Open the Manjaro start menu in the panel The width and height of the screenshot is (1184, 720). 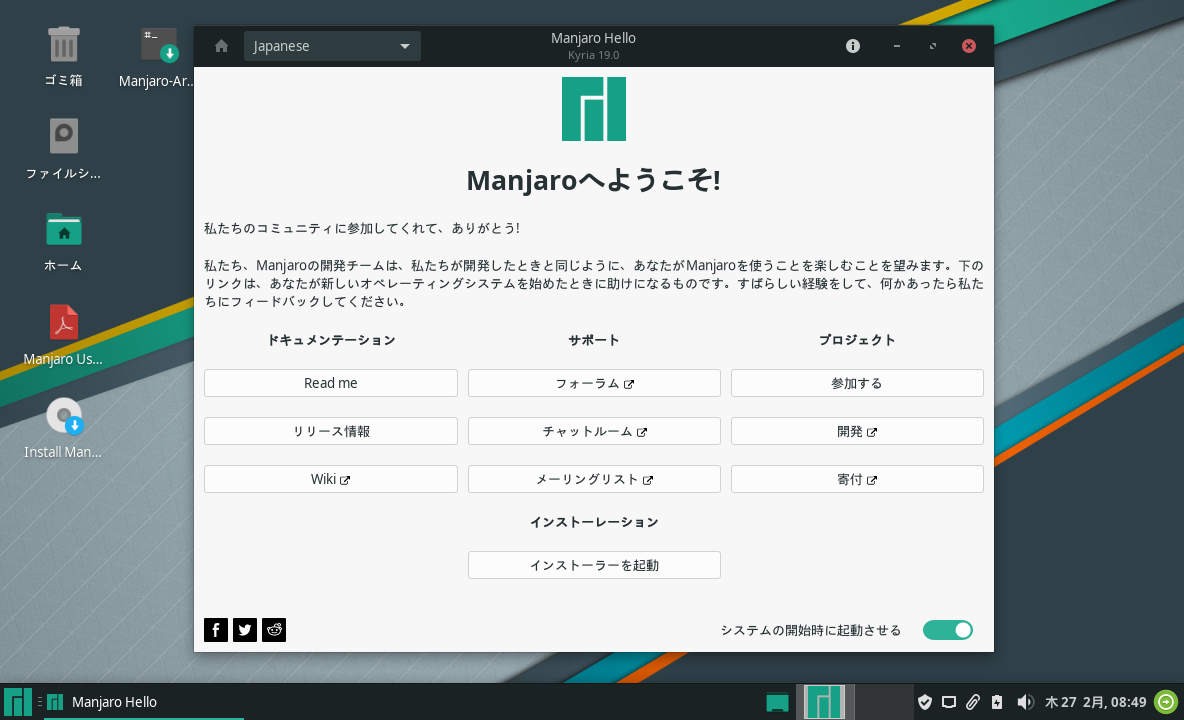[17, 702]
